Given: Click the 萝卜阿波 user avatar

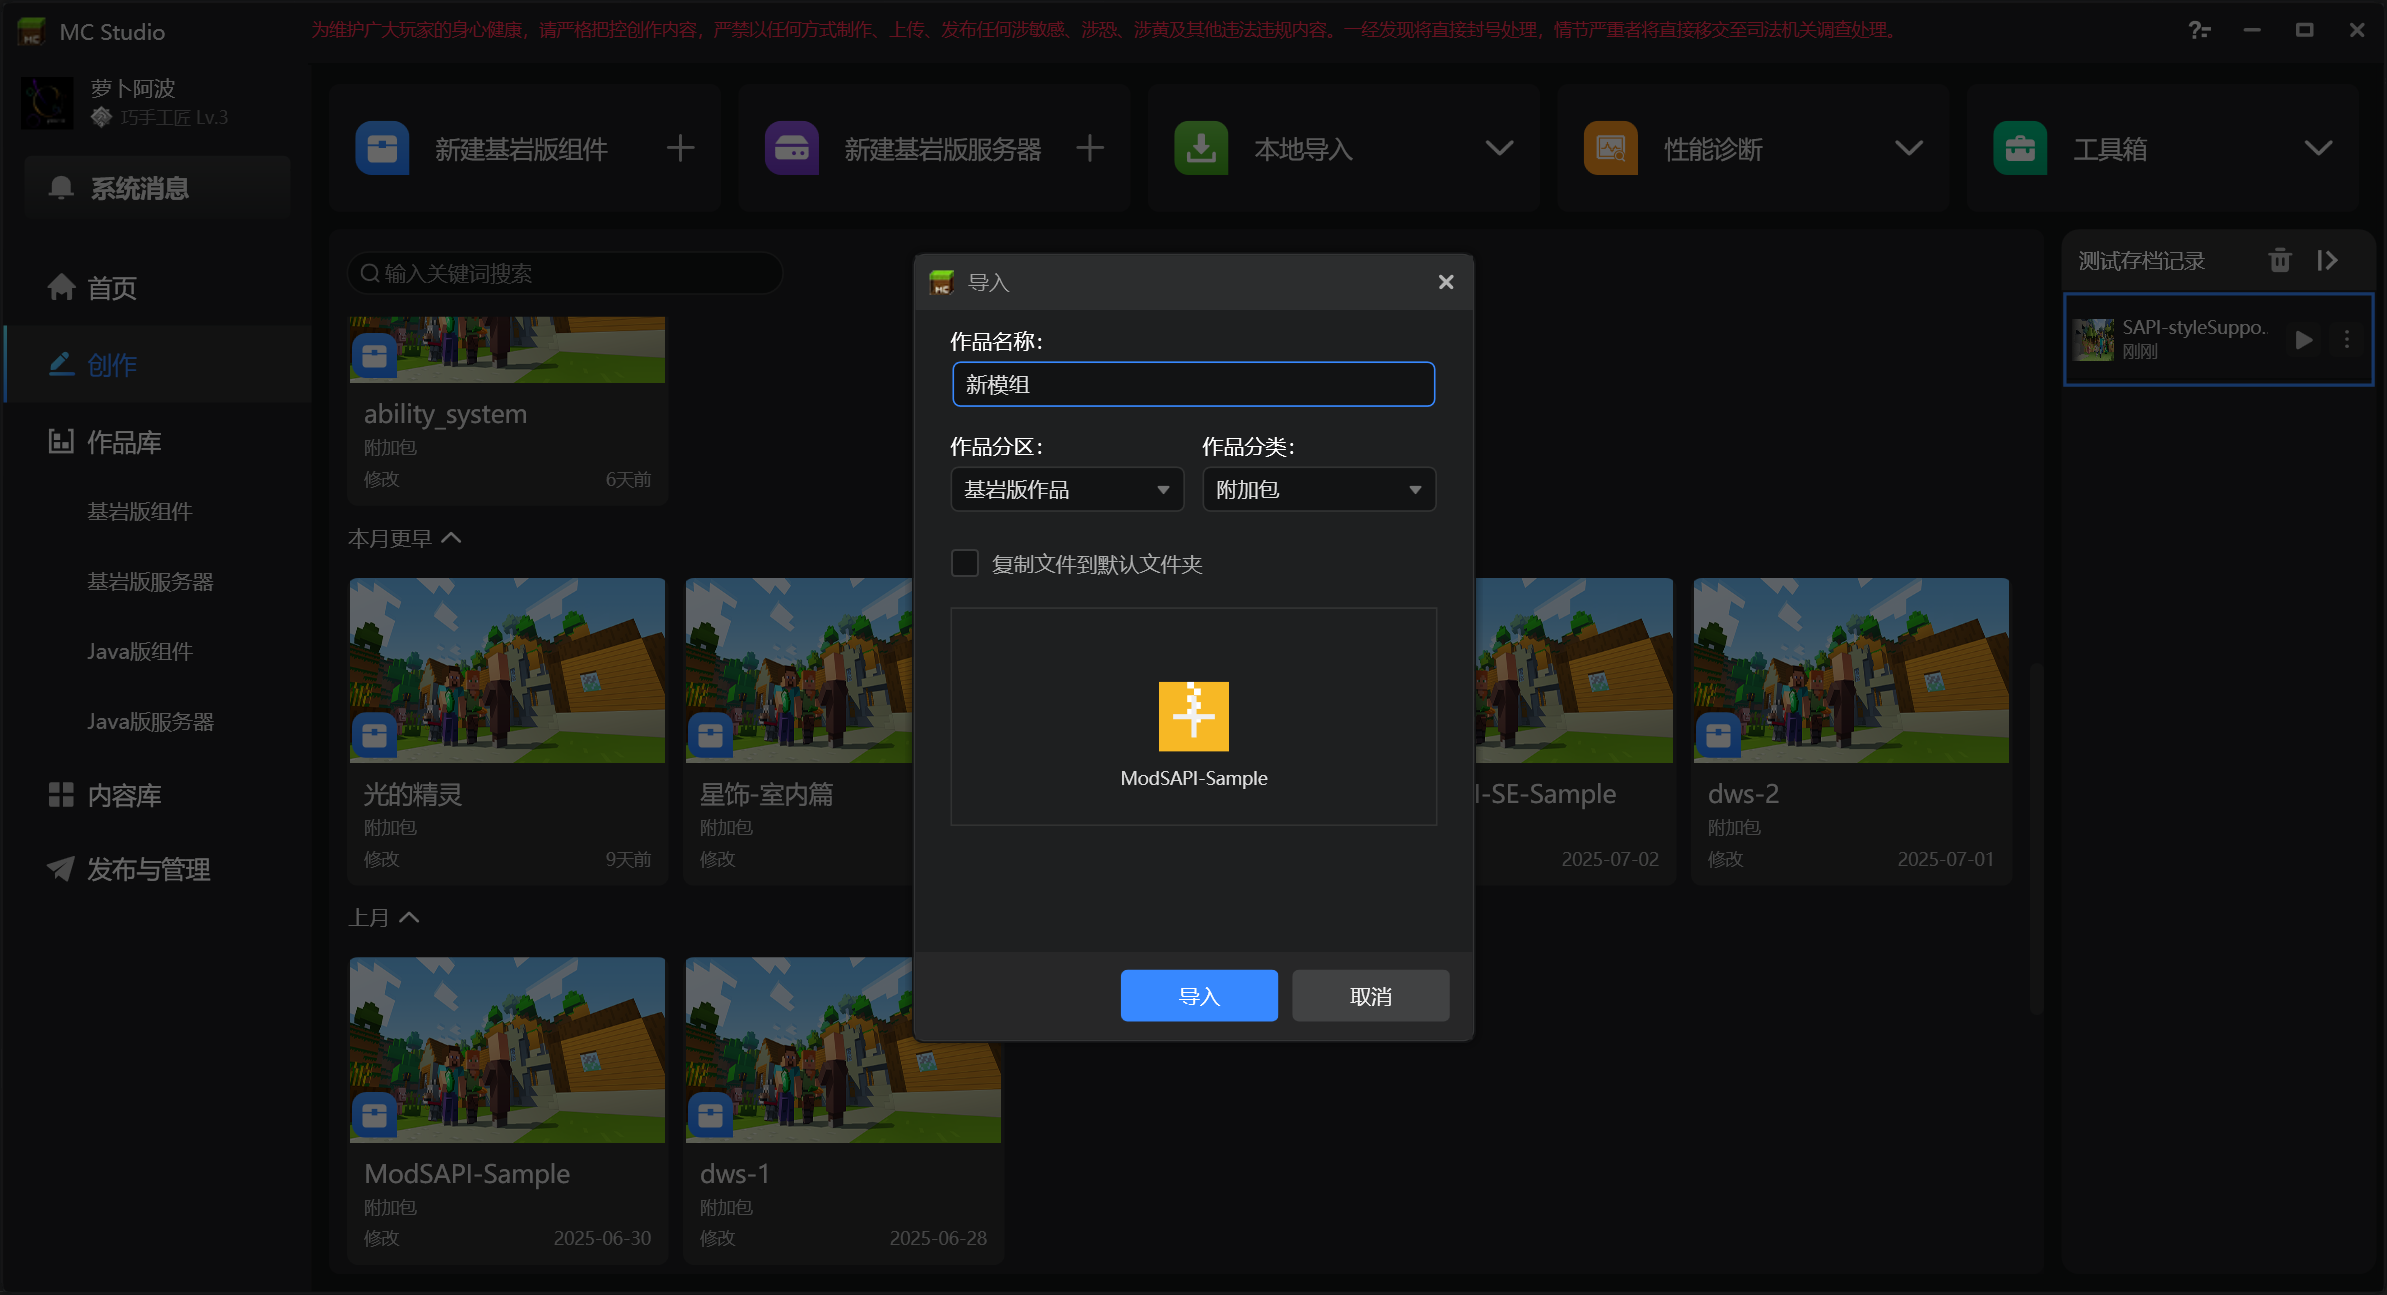Looking at the screenshot, I should [46, 102].
